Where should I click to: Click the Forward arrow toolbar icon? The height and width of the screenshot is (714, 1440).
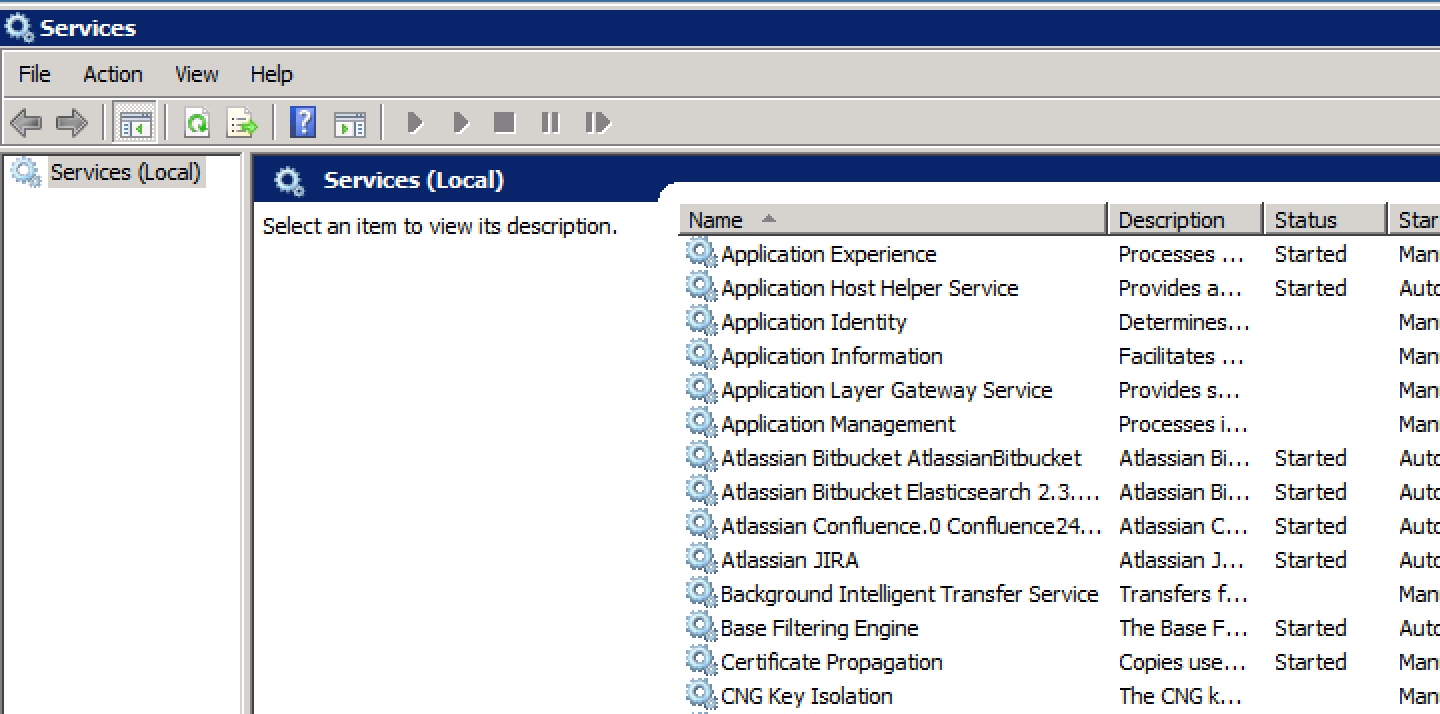[x=72, y=123]
